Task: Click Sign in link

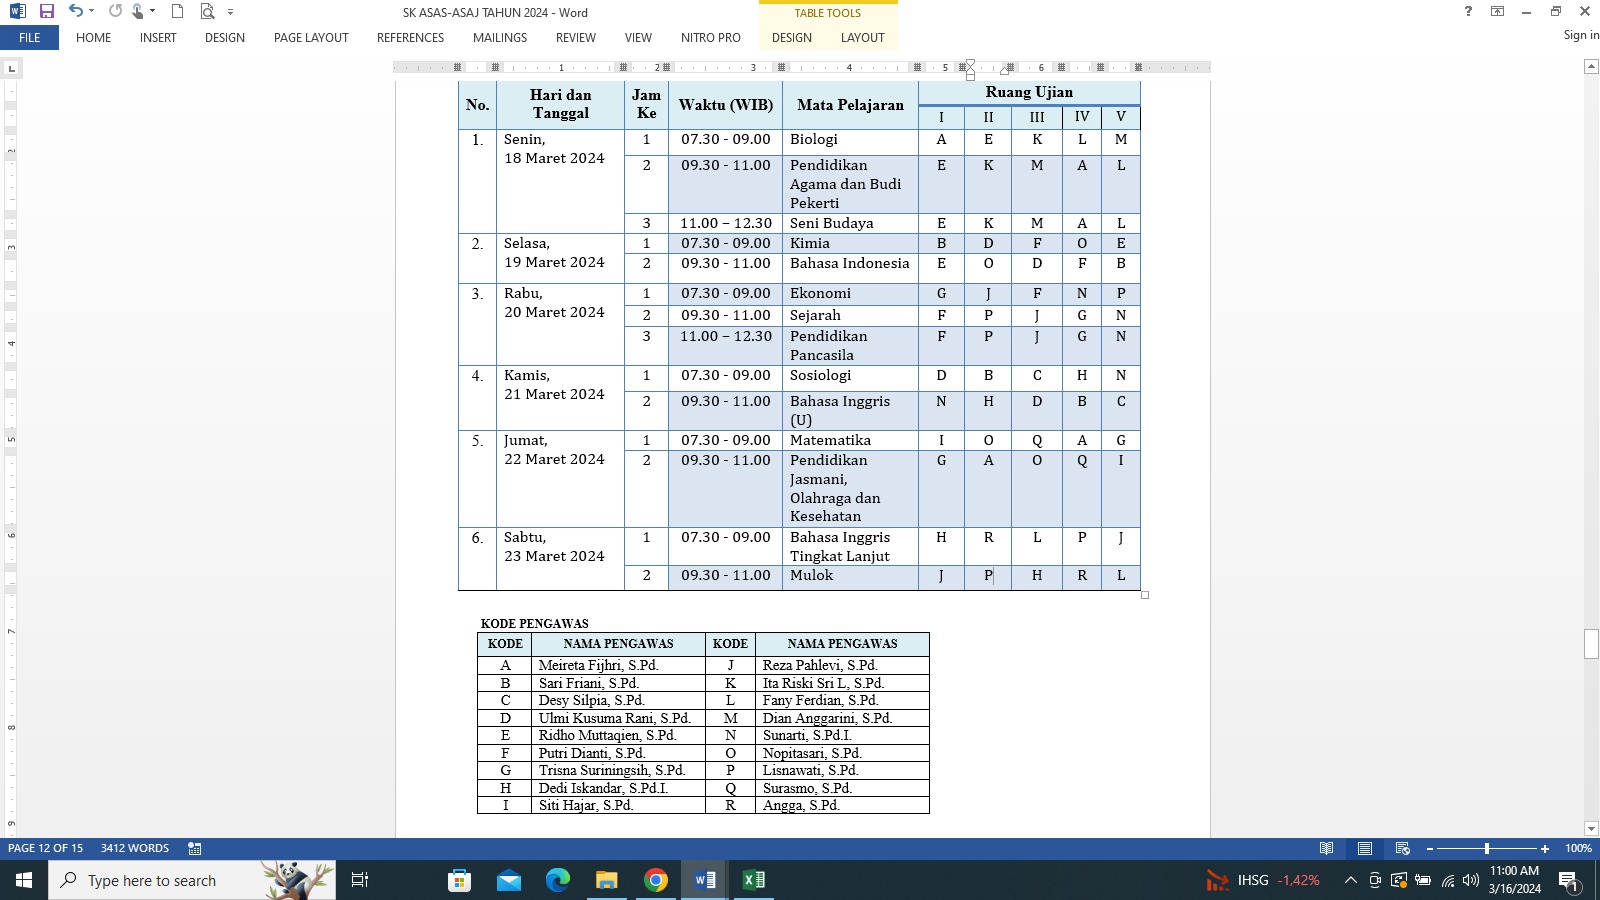Action: coord(1581,35)
